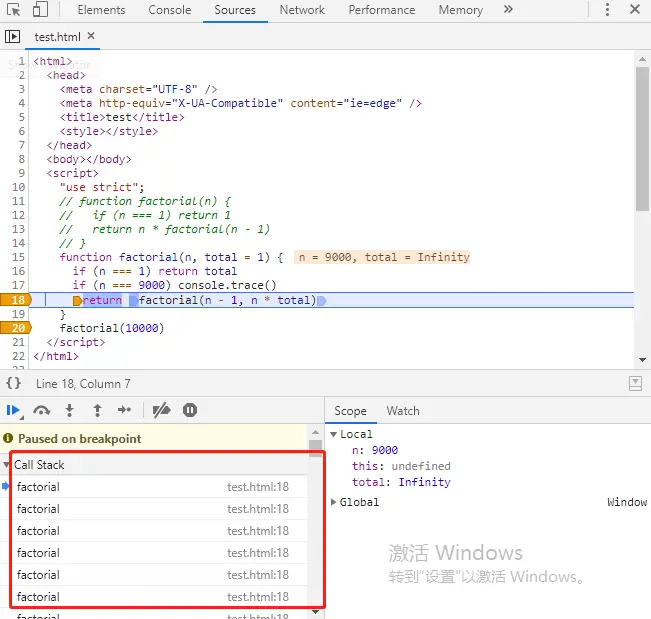Switch to the Console tab
The width and height of the screenshot is (651, 619).
(170, 10)
